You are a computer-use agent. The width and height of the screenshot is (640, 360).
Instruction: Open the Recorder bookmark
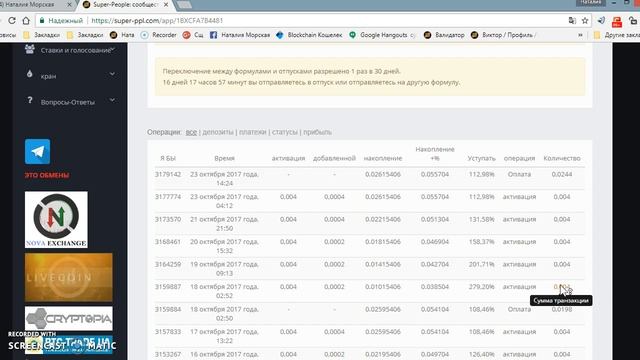tap(159, 35)
